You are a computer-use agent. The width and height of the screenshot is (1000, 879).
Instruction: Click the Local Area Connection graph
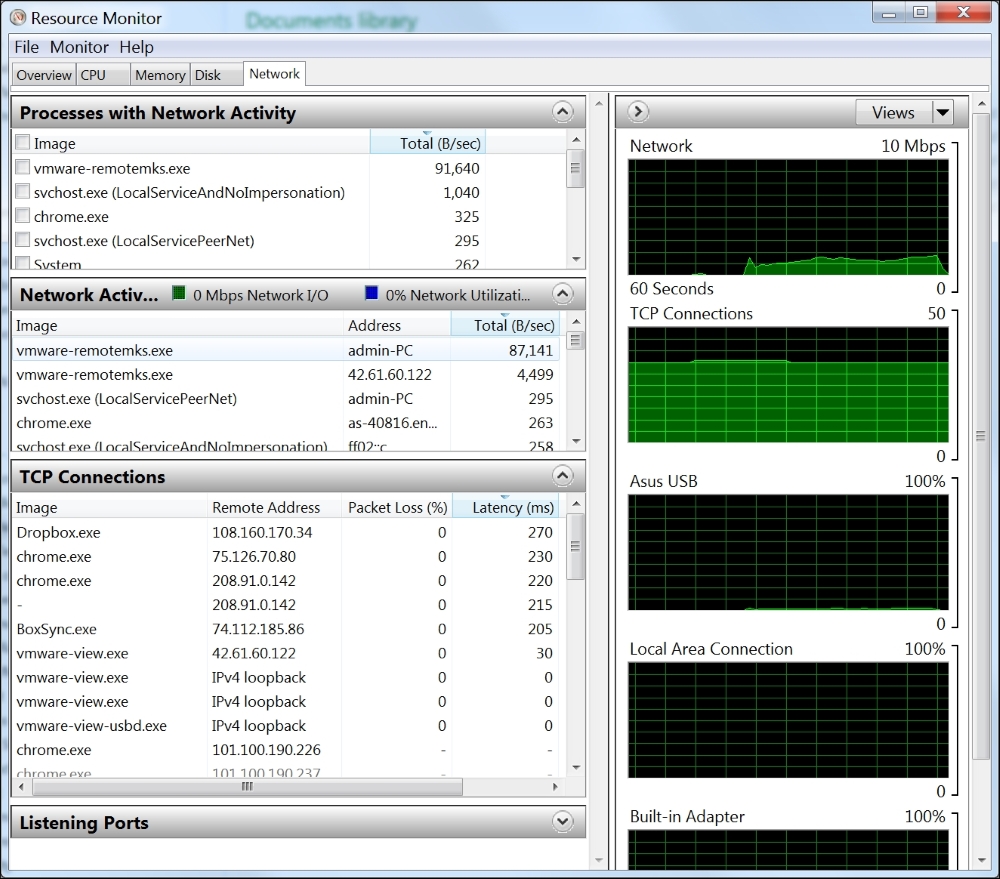(788, 720)
